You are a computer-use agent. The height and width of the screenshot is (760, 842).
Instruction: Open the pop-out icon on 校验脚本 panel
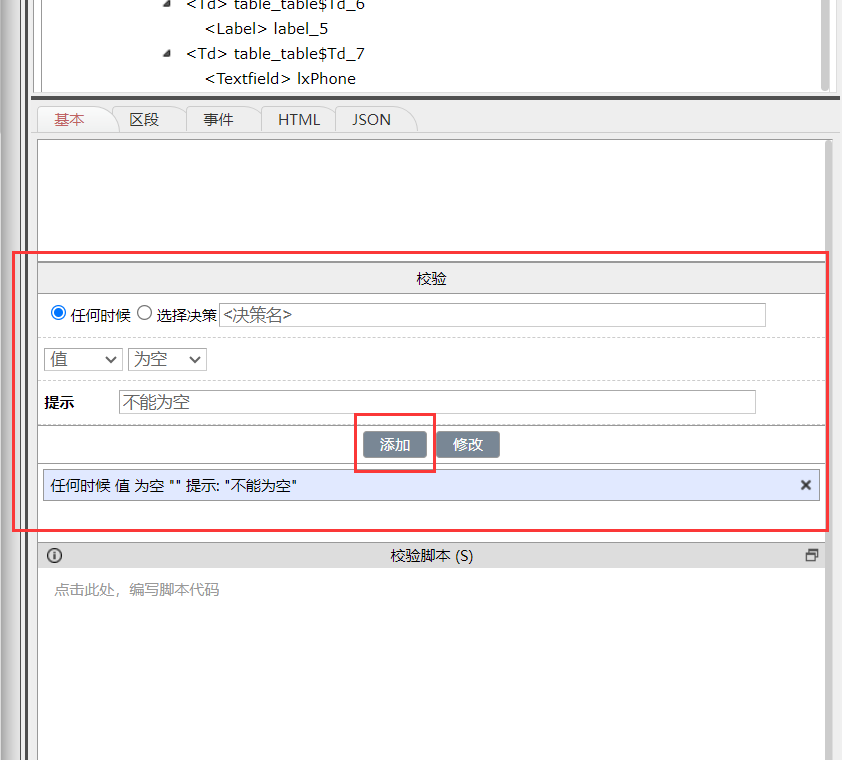point(812,554)
